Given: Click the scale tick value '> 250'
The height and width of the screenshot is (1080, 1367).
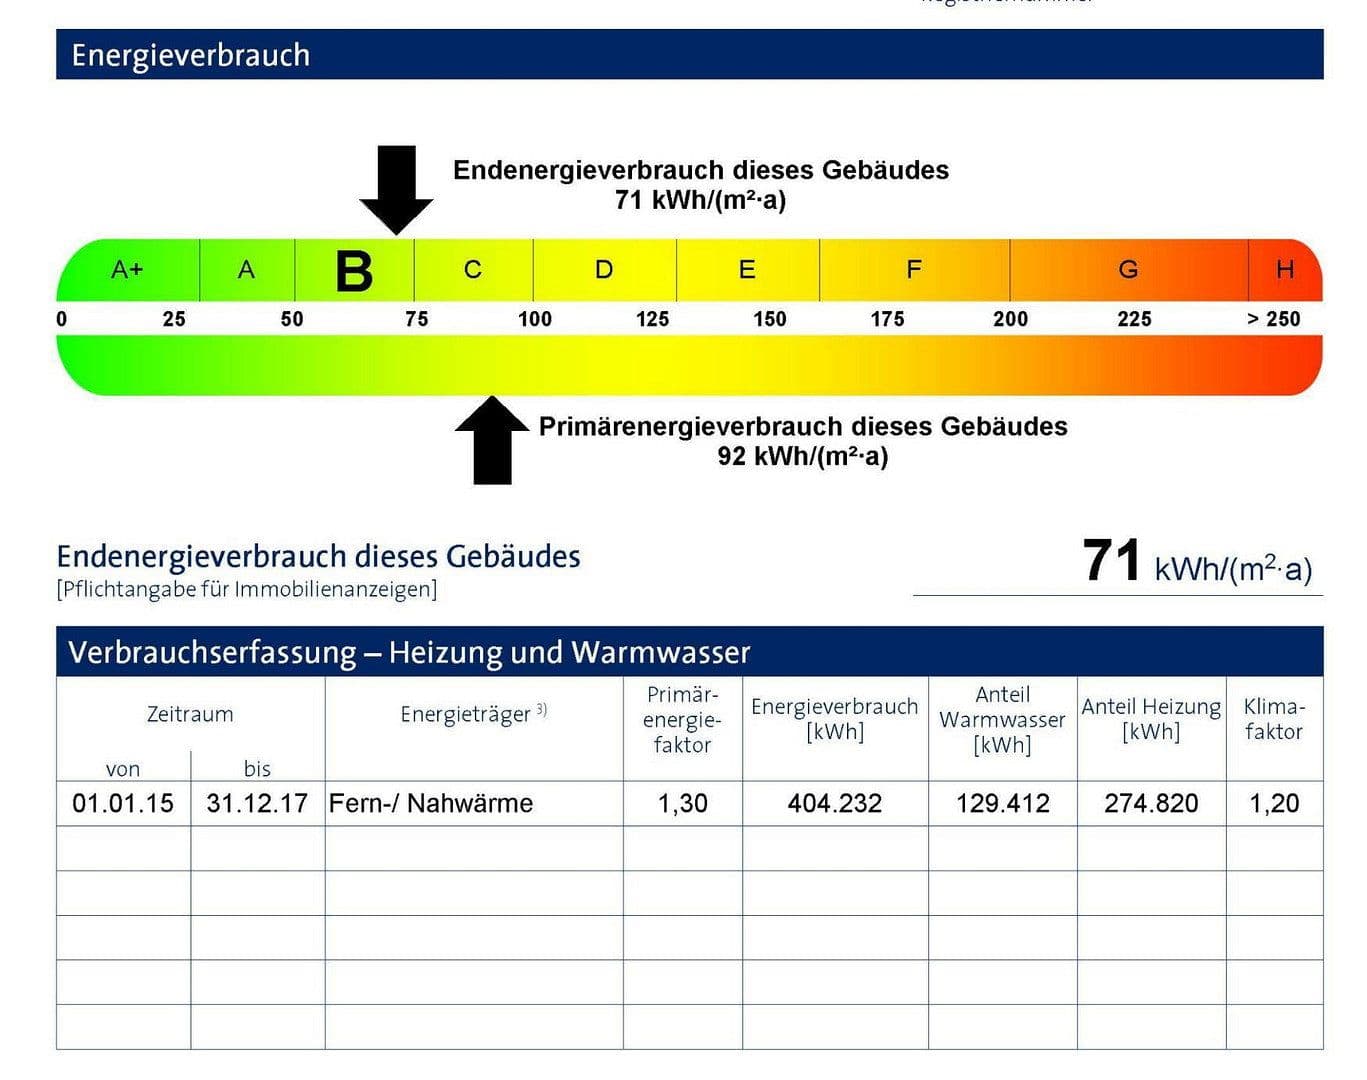Looking at the screenshot, I should coord(1274,319).
